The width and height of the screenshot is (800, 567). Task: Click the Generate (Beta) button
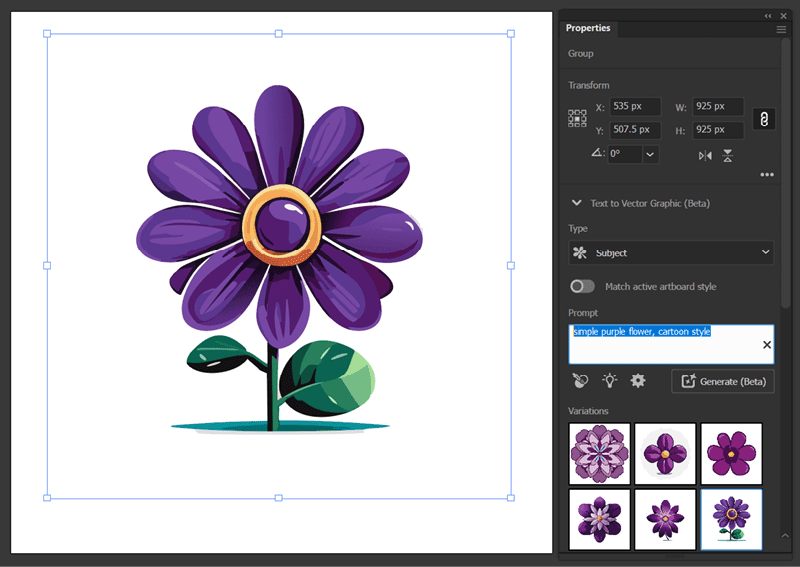point(722,381)
